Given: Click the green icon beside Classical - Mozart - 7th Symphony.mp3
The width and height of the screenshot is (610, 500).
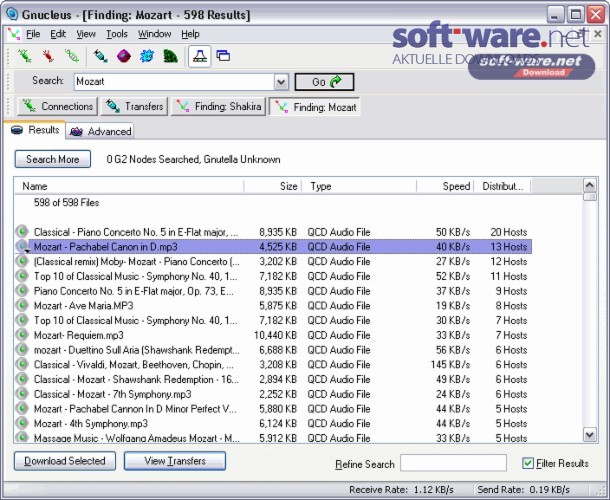Looking at the screenshot, I should 22,393.
